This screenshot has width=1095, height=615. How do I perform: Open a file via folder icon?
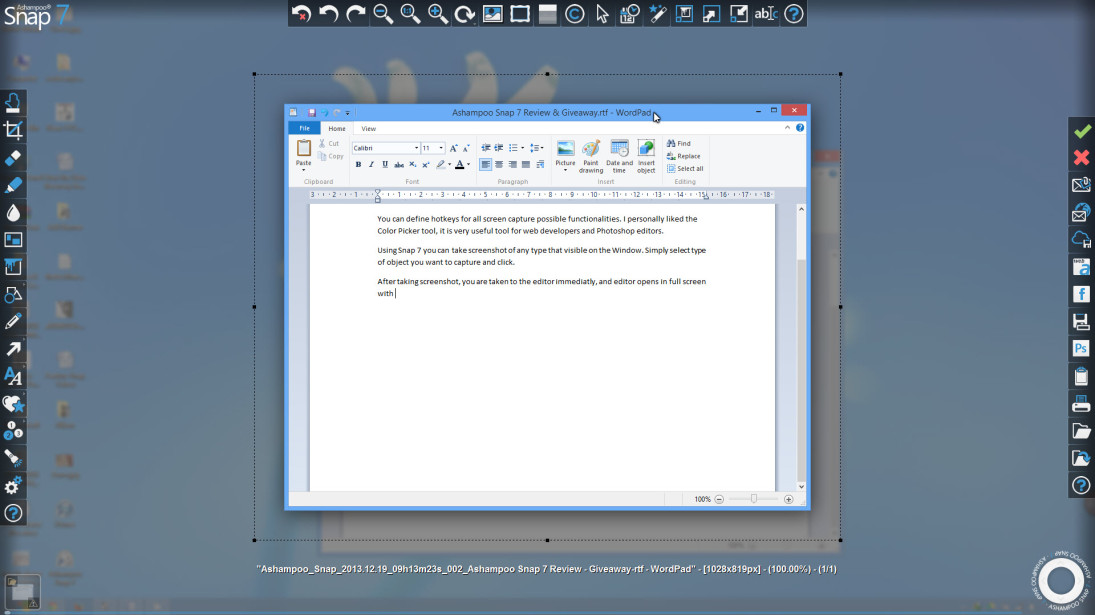(1082, 431)
